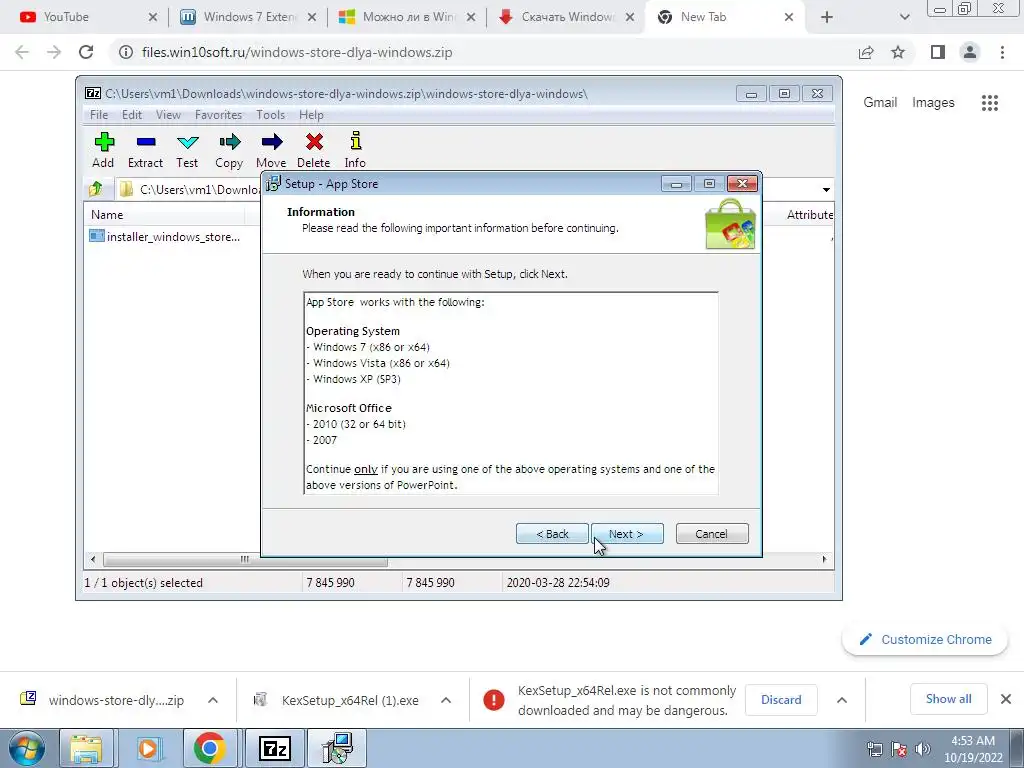This screenshot has width=1024, height=768.
Task: Close the New Tab tab
Action: point(789,17)
